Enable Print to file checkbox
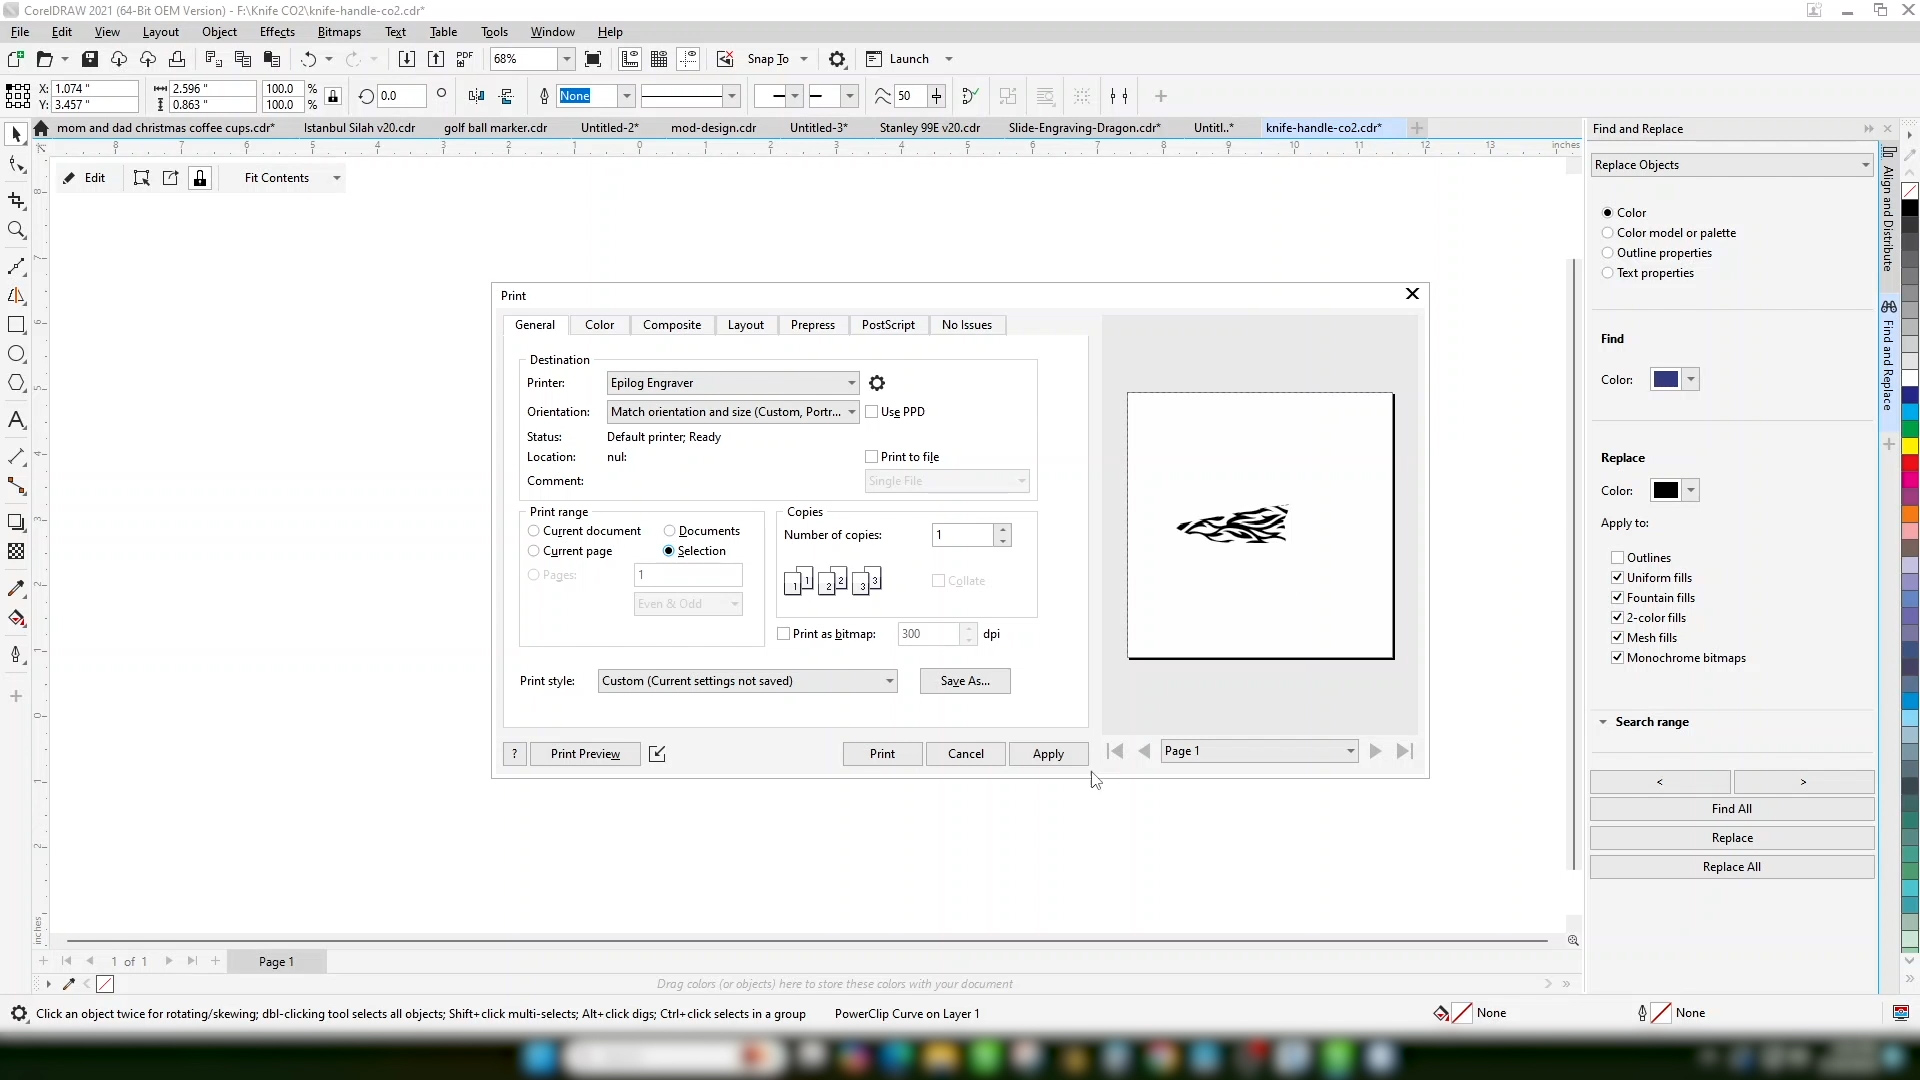Image resolution: width=1920 pixels, height=1080 pixels. click(872, 457)
